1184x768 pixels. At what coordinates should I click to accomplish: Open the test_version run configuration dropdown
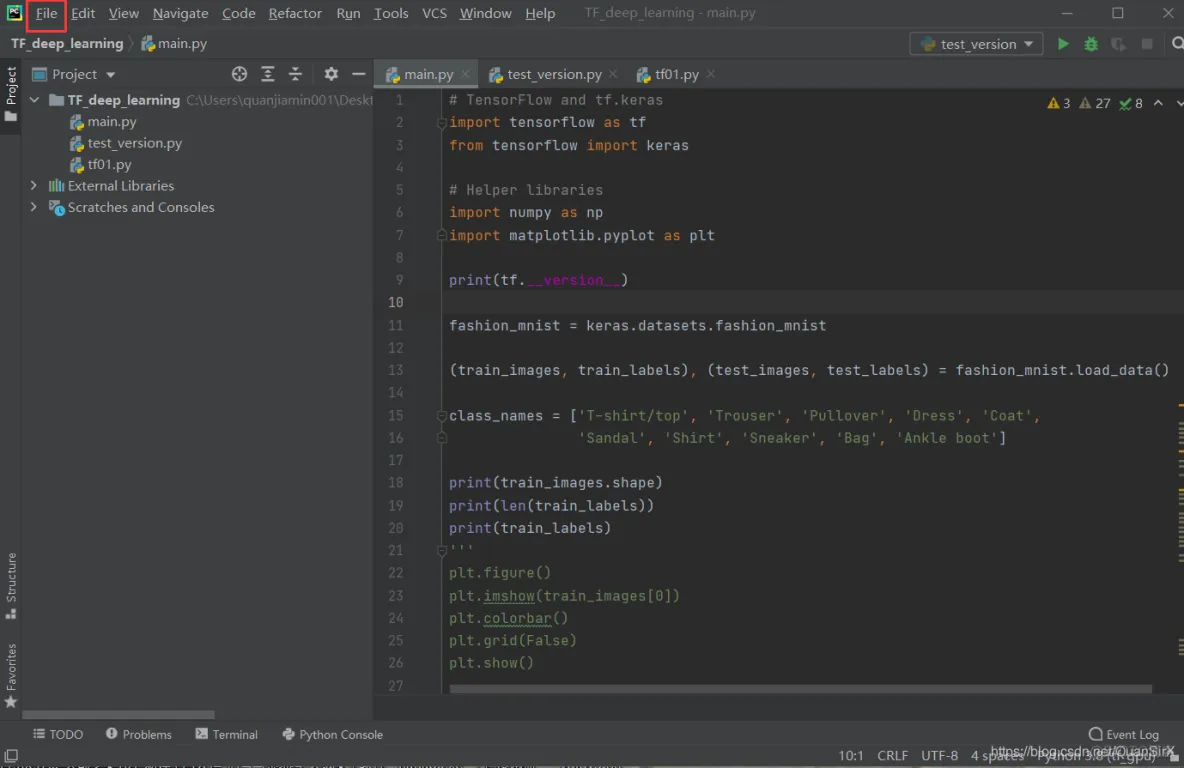point(976,44)
